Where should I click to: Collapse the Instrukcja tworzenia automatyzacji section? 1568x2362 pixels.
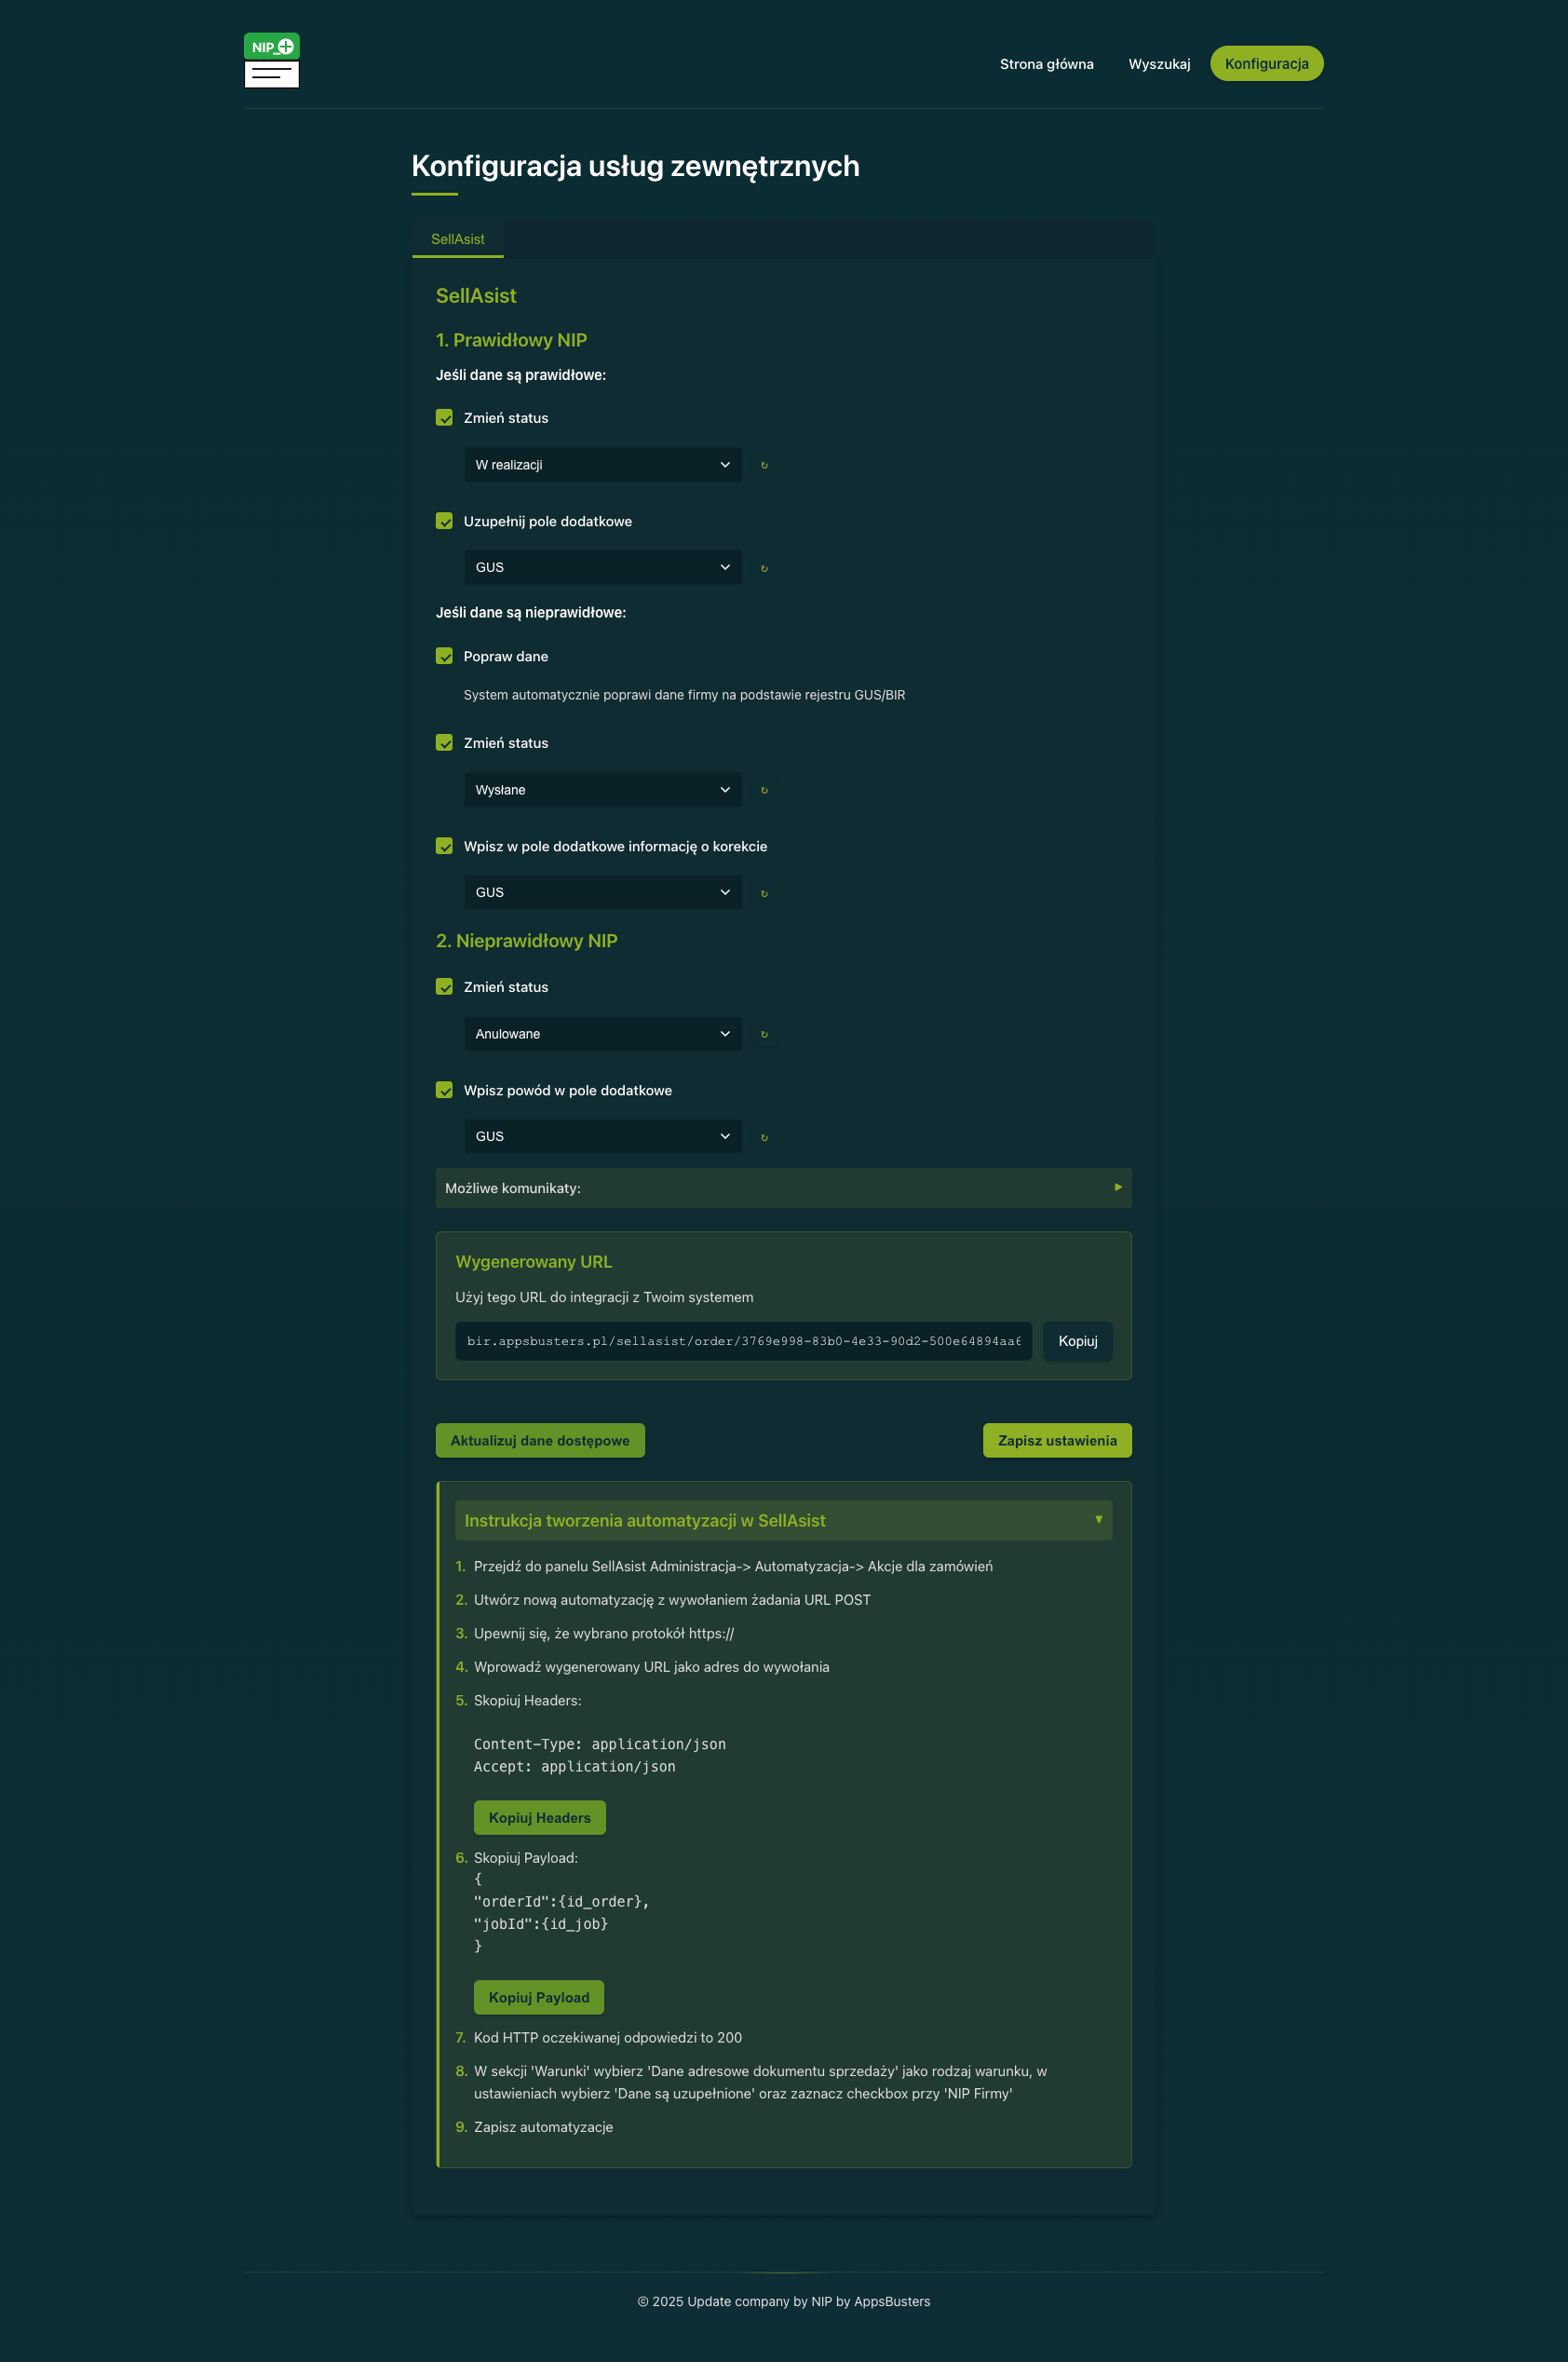[783, 1520]
